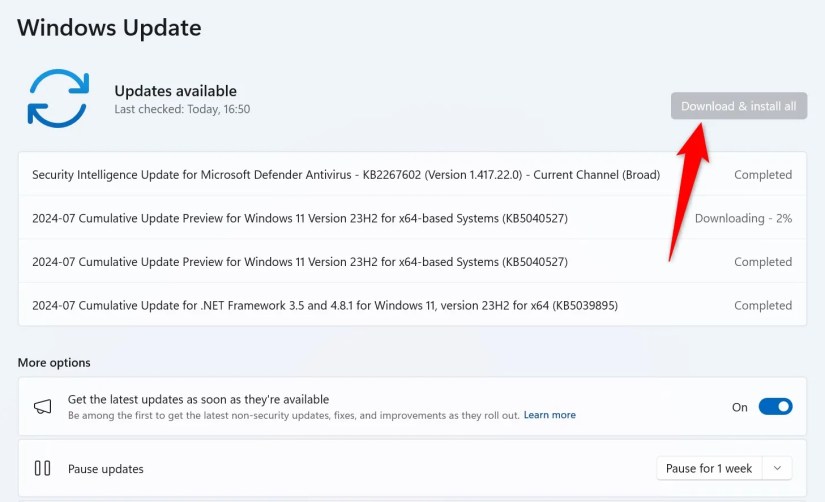Click Download & install all button
This screenshot has width=825, height=502.
[738, 106]
